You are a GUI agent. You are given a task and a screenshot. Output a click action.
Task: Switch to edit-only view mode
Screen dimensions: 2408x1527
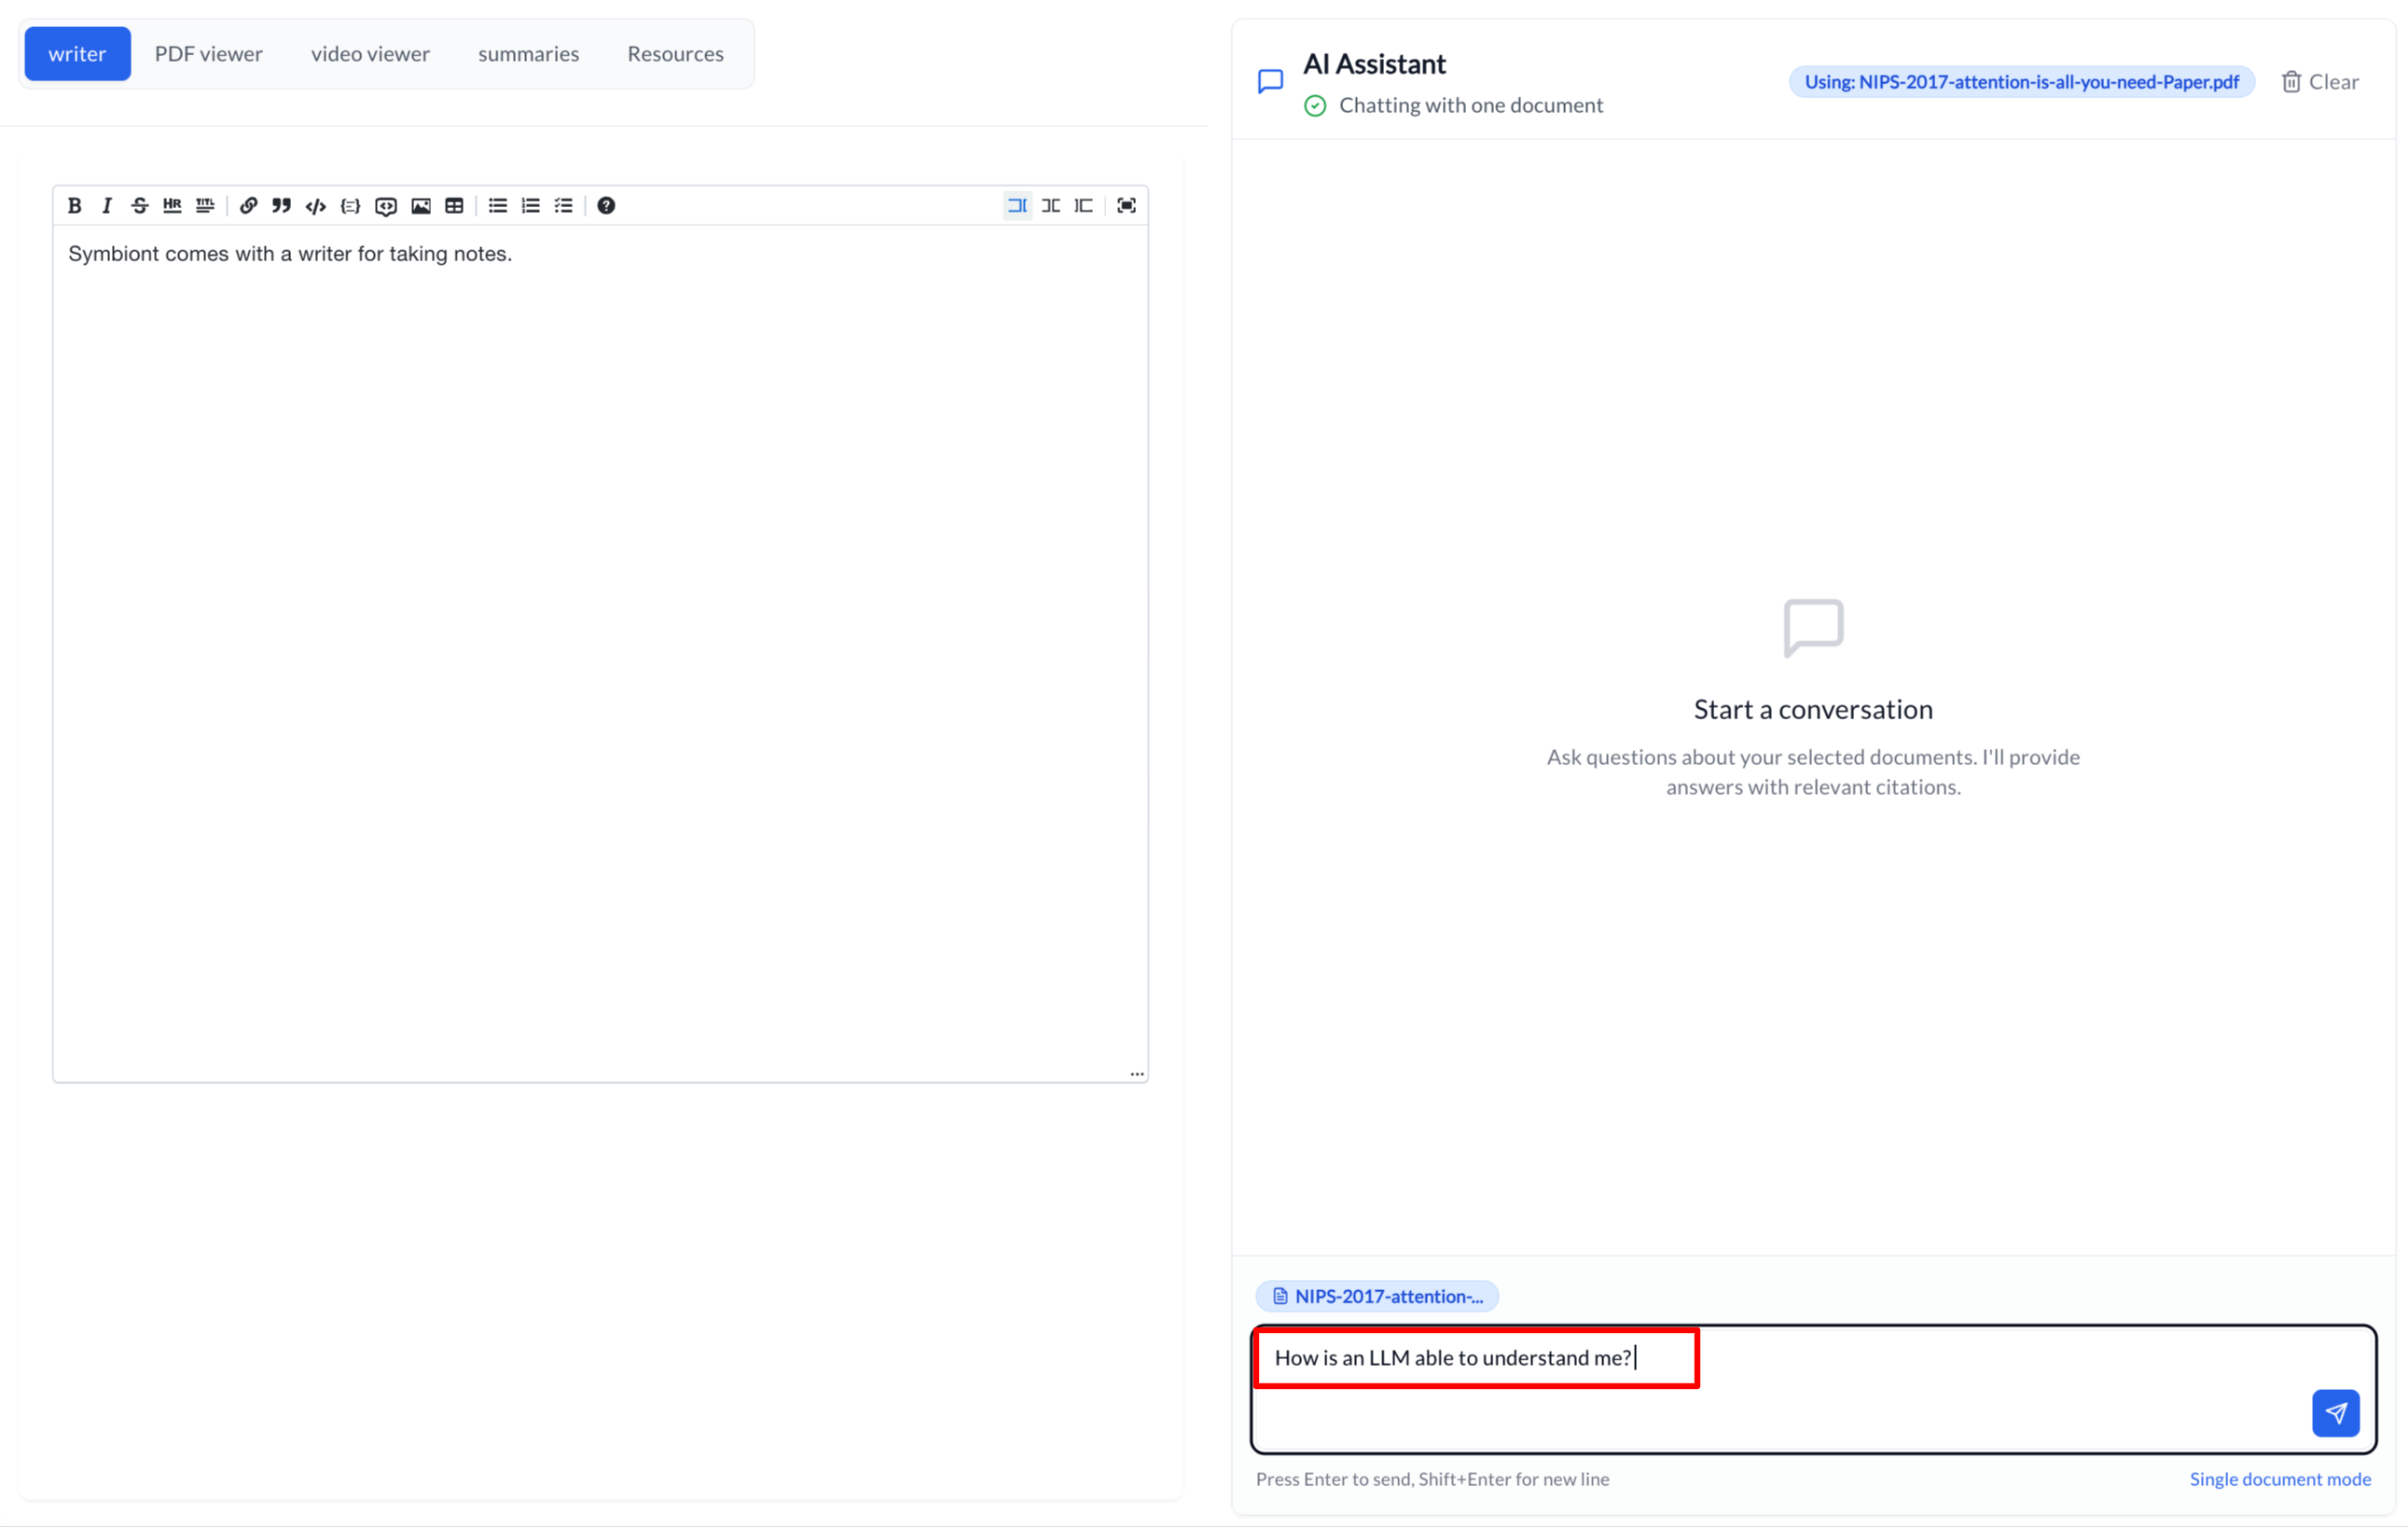coord(1017,206)
